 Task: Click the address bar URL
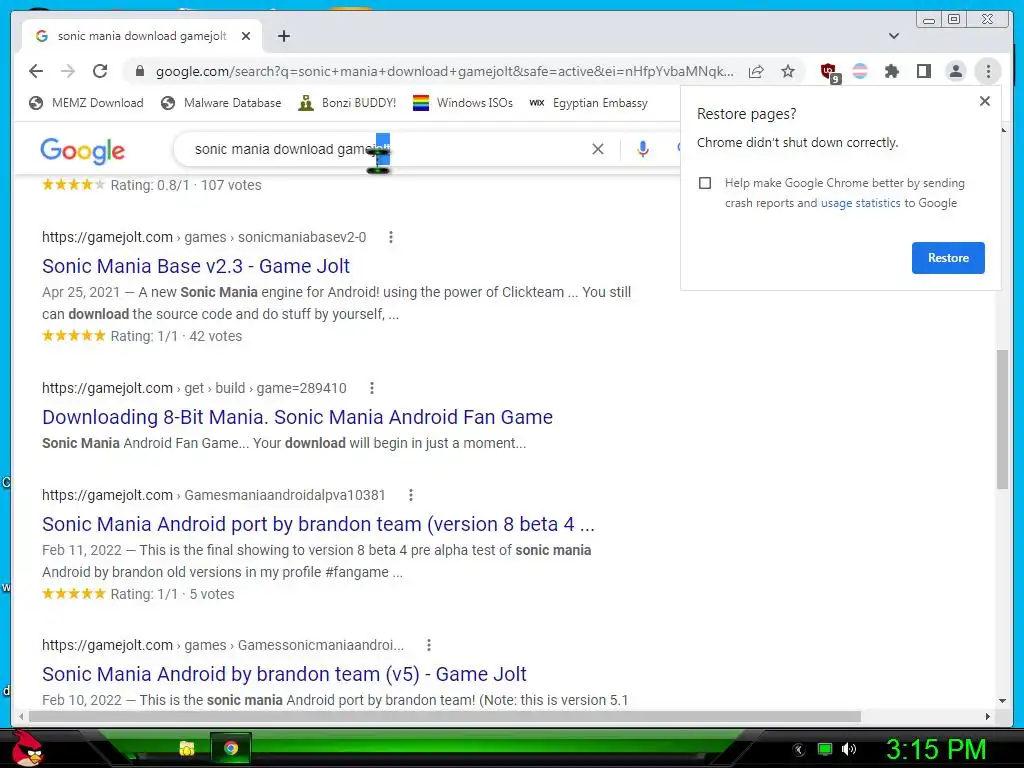coord(444,71)
